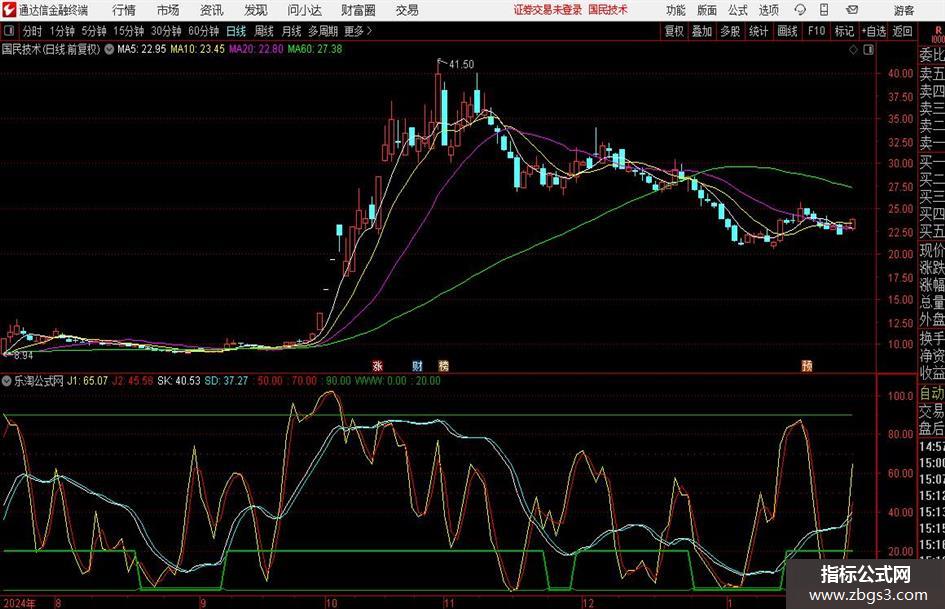
Task: Click 证券交易未登录 login status link
Action: tap(548, 10)
